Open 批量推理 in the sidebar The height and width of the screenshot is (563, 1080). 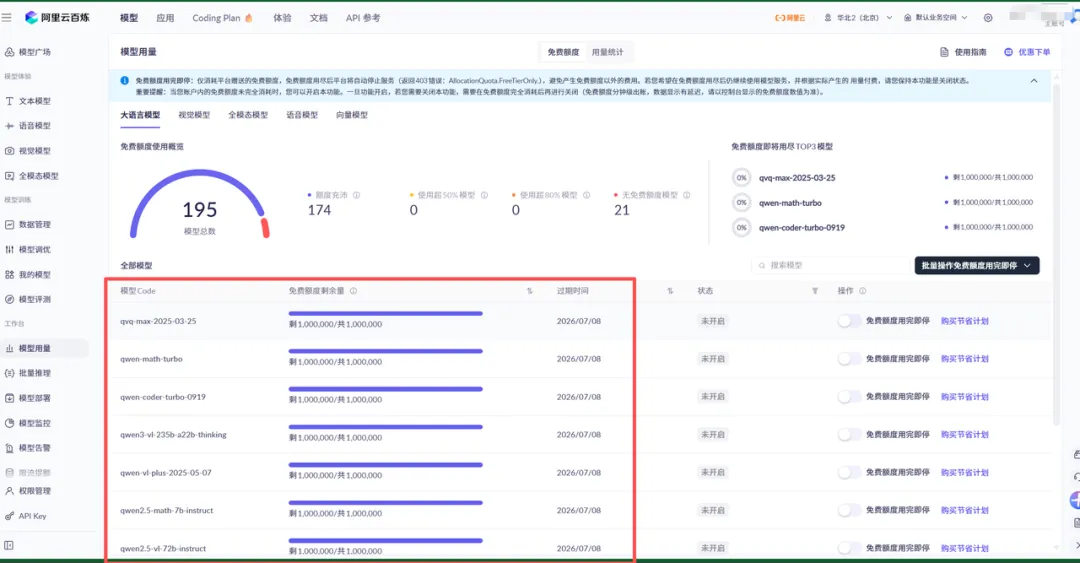28,373
